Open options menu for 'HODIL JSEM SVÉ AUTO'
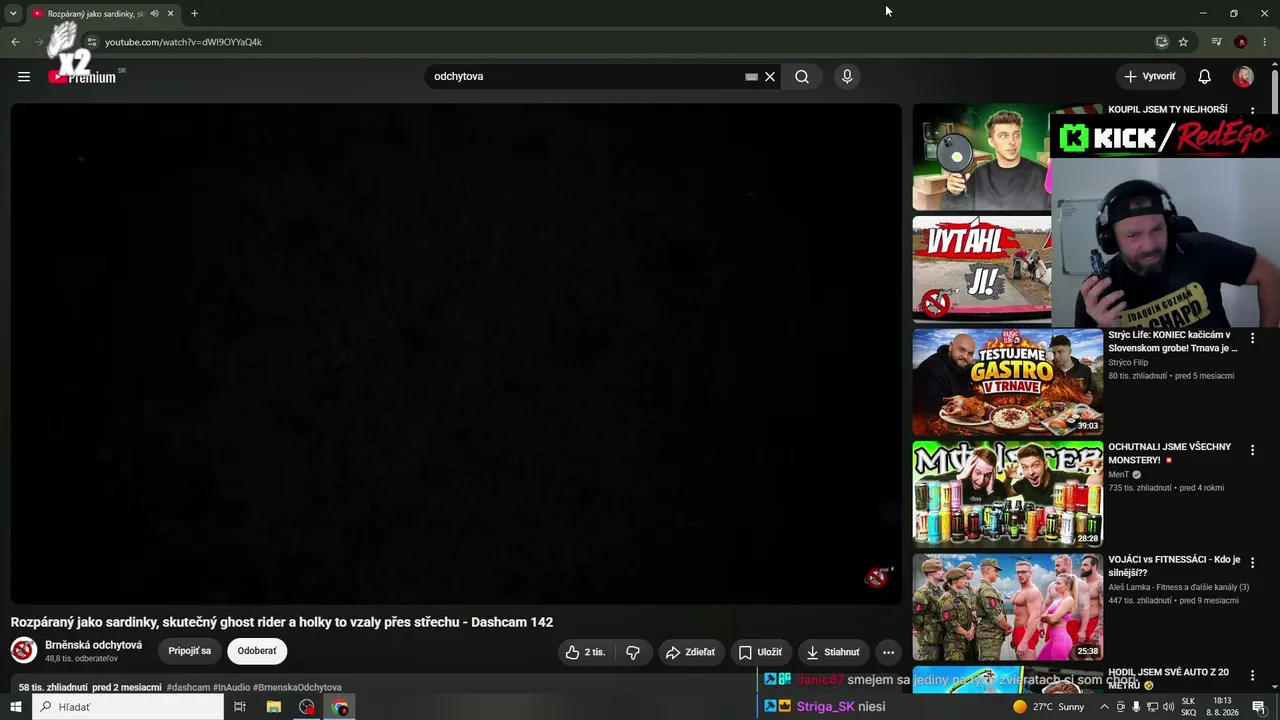1280x720 pixels. click(x=1252, y=676)
